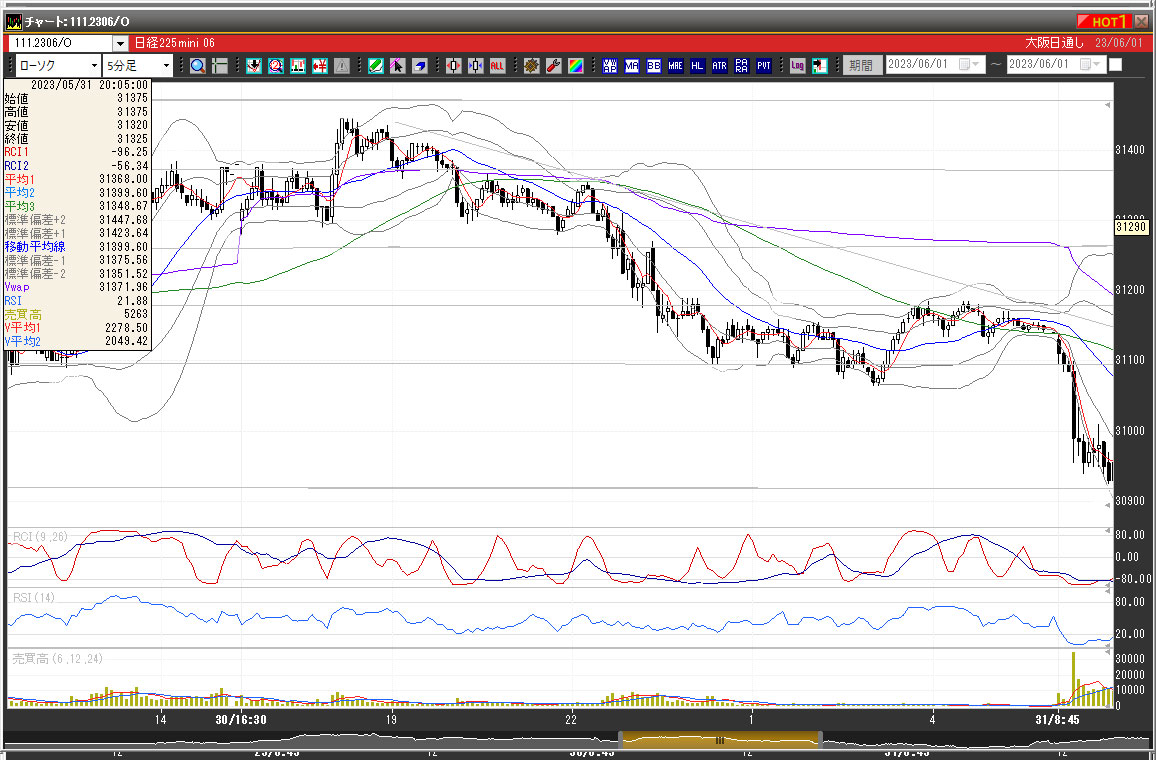Toggle the PARA parabolic indicator icon

tap(742, 66)
